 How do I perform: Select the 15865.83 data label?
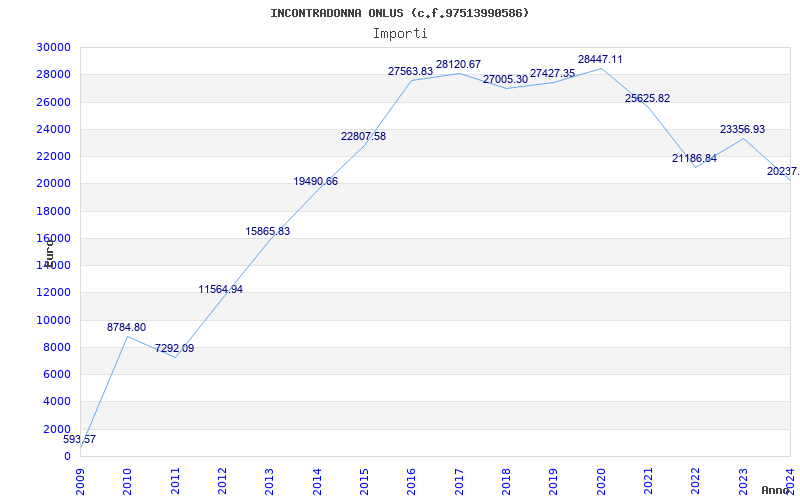tap(267, 231)
